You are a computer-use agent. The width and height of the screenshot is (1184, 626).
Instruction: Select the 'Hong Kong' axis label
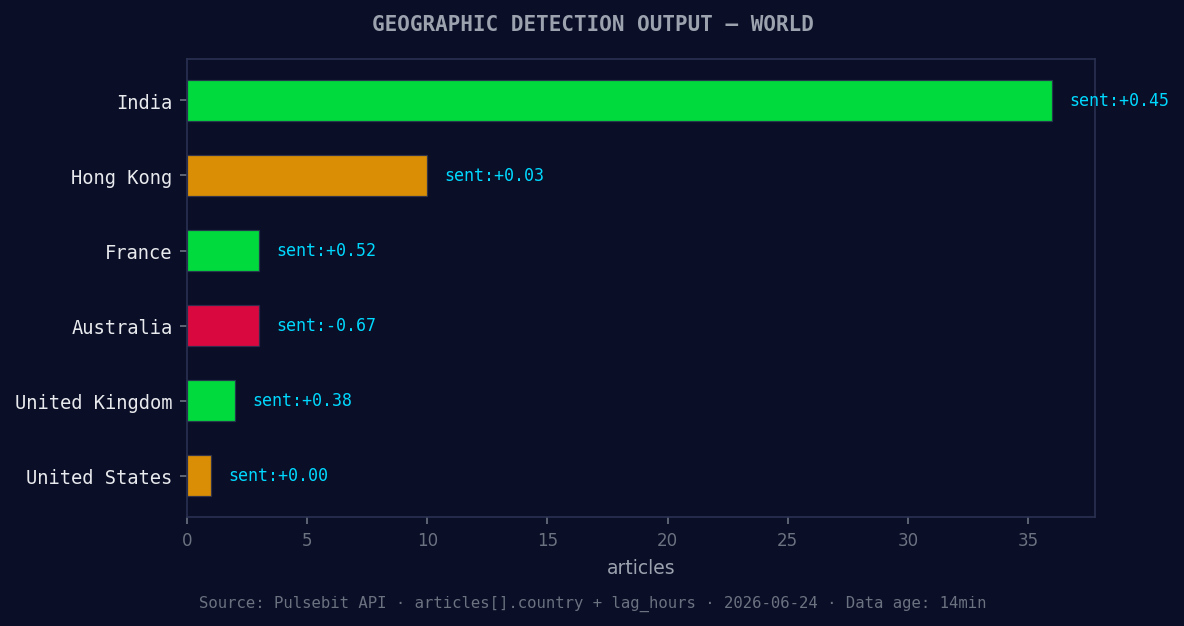click(122, 177)
